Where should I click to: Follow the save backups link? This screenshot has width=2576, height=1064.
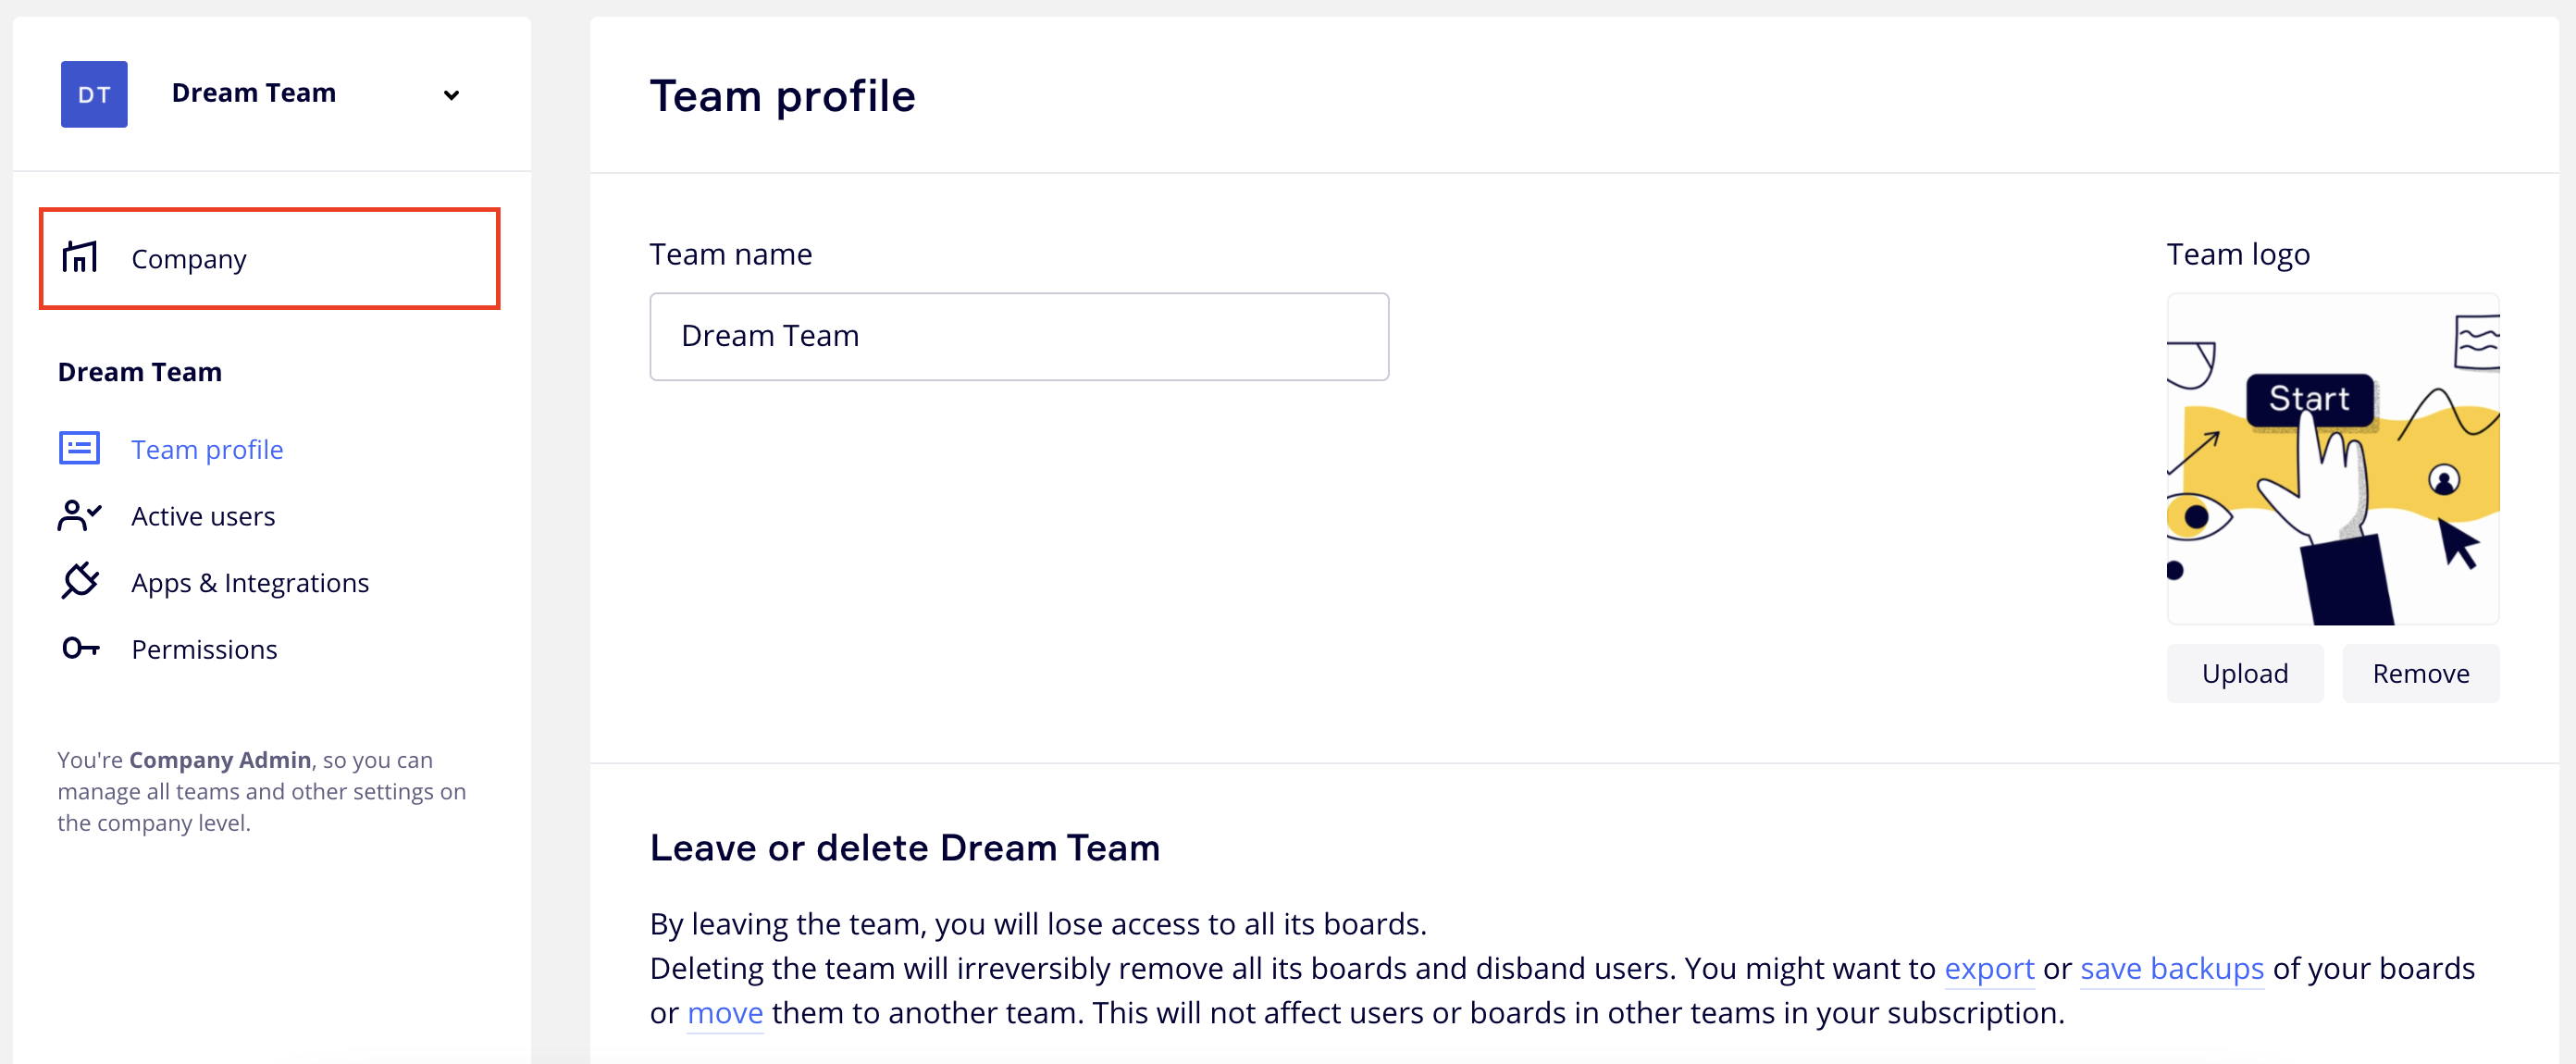pos(2171,968)
